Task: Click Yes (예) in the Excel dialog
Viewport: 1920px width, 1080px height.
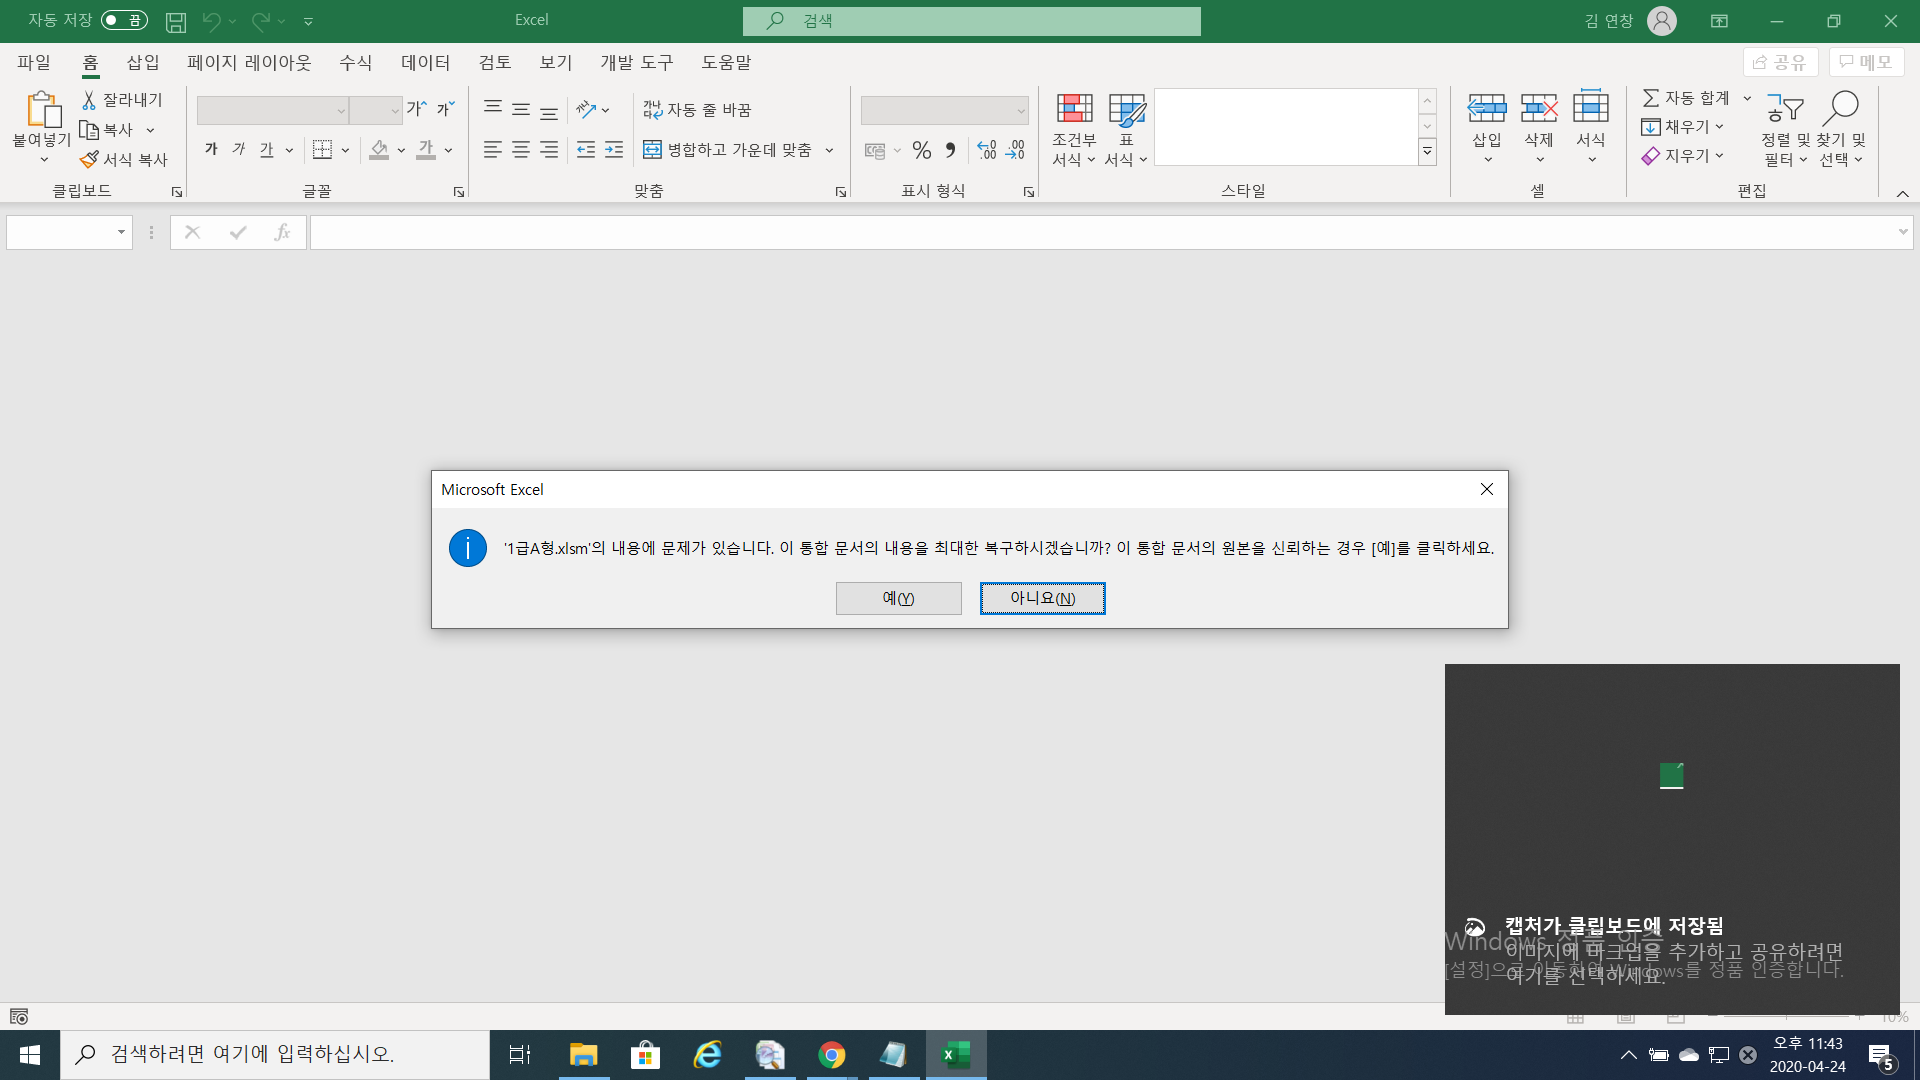Action: [x=898, y=598]
